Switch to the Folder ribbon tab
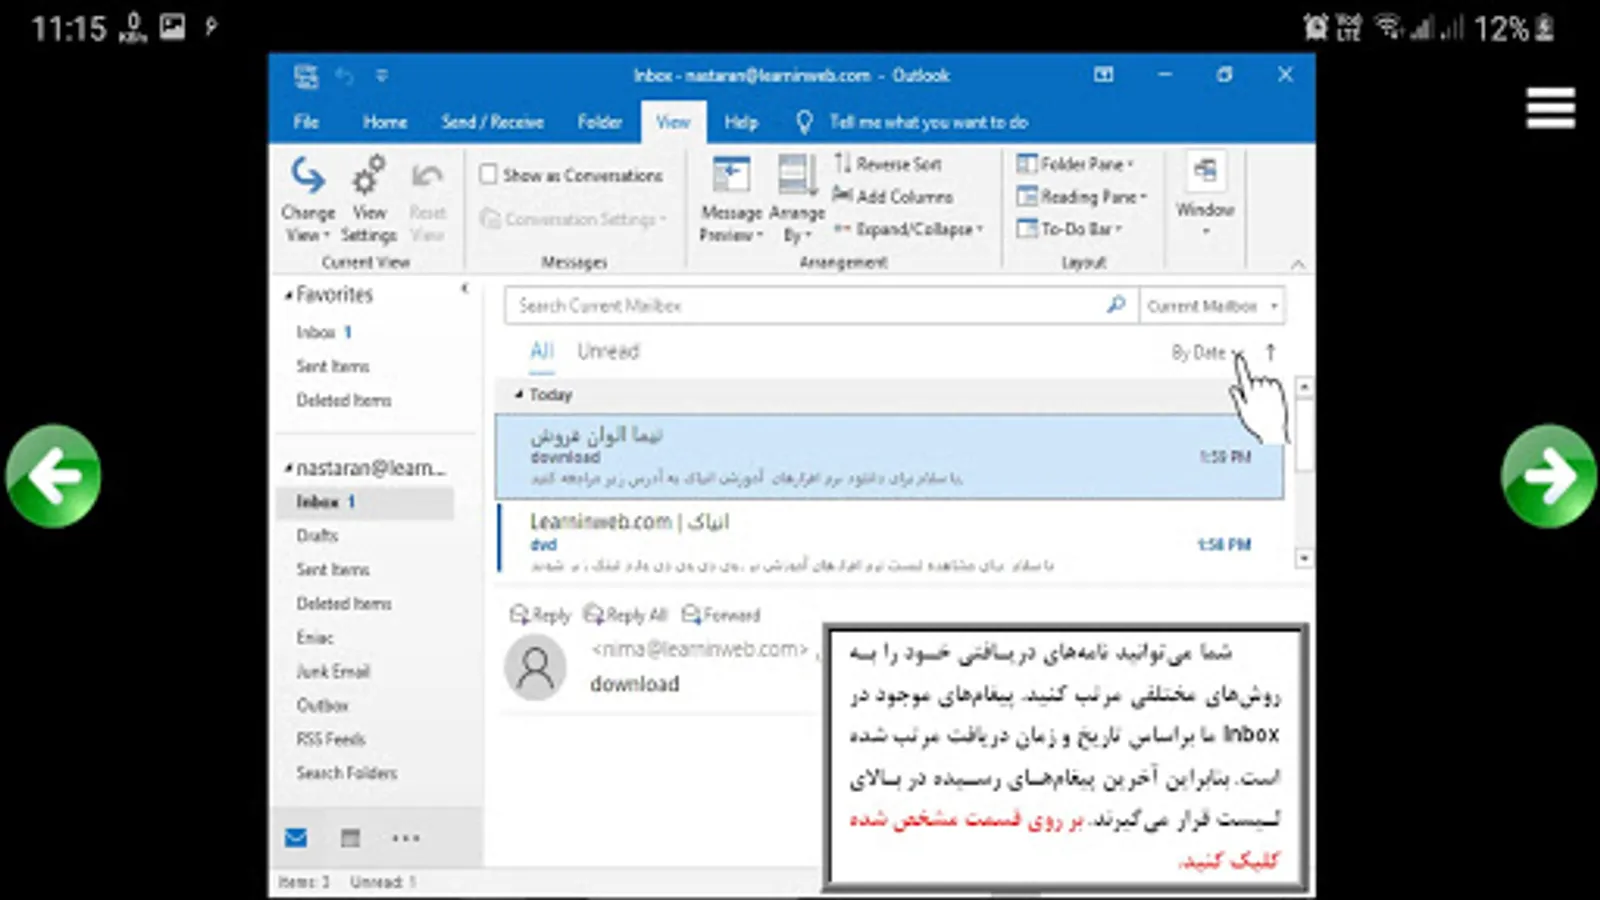Image resolution: width=1600 pixels, height=900 pixels. 600,122
